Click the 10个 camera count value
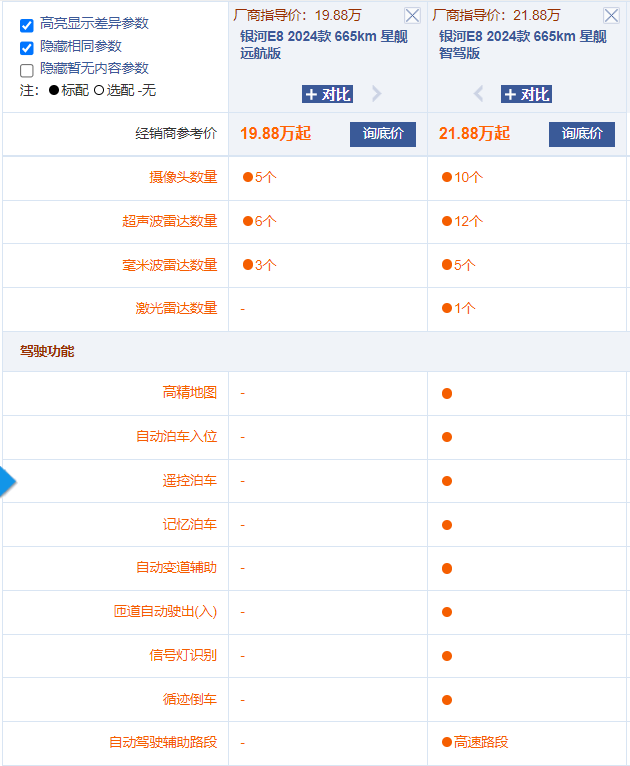This screenshot has height=766, width=630. [462, 177]
